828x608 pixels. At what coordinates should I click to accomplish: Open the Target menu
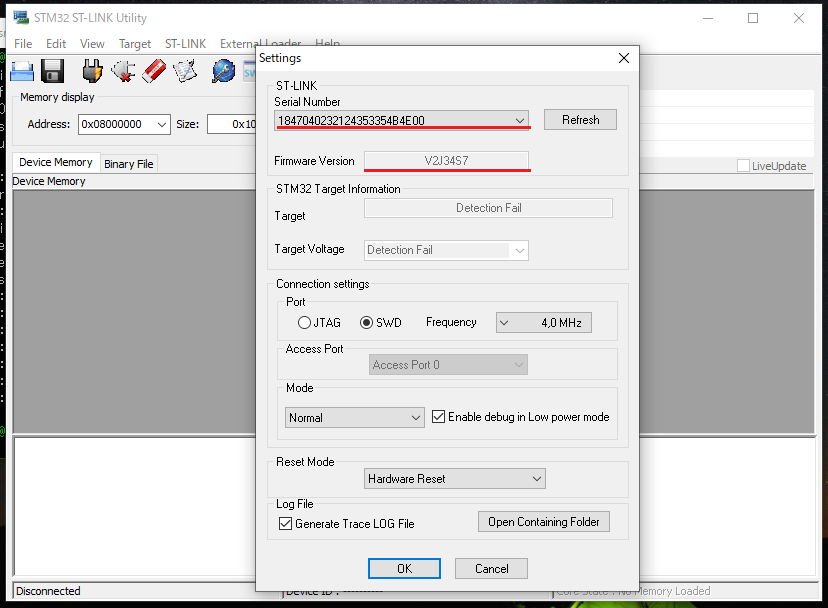[x=135, y=44]
